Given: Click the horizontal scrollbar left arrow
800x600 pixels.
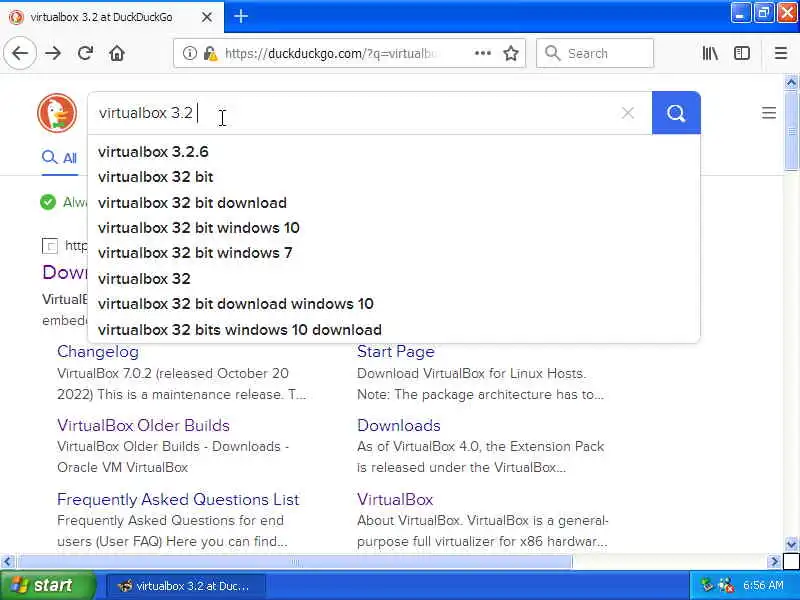Looking at the screenshot, I should (7, 562).
